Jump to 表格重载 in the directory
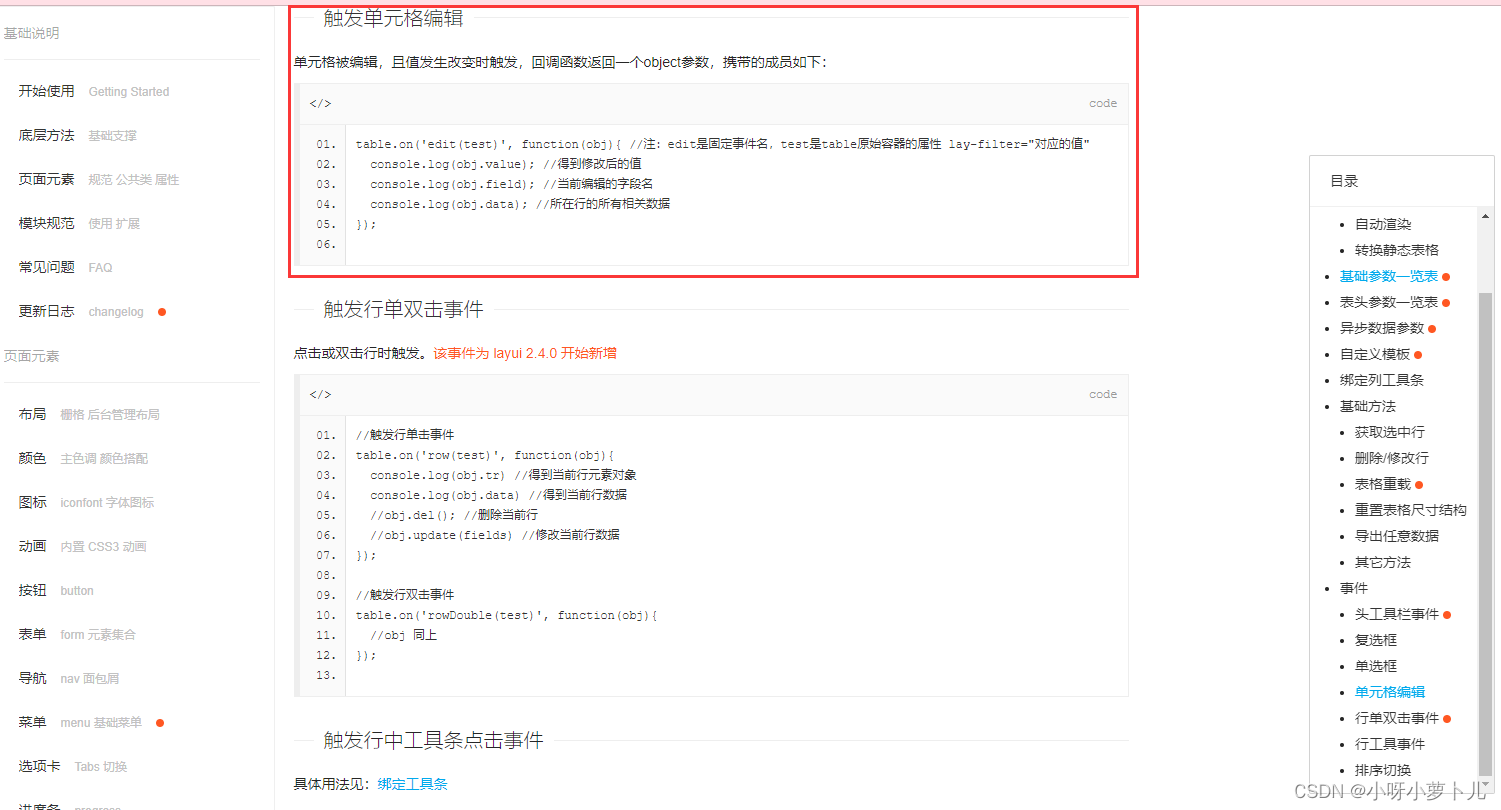The image size is (1501, 810). 1383,484
